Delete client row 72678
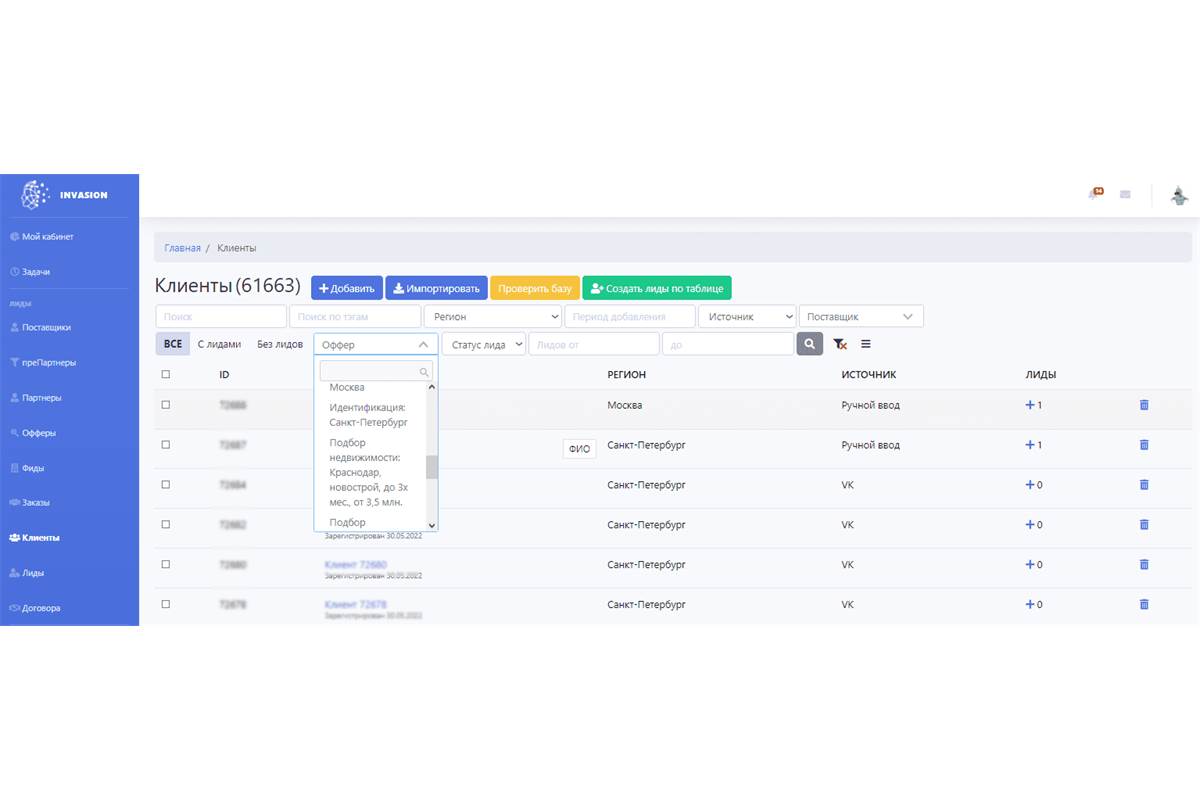The width and height of the screenshot is (1200, 800). point(1144,605)
